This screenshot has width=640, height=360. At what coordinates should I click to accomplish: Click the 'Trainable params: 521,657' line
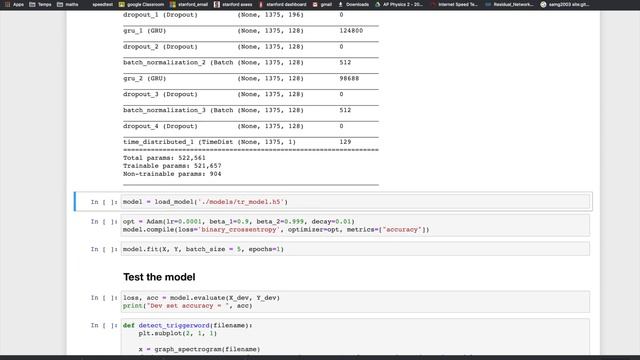point(172,166)
